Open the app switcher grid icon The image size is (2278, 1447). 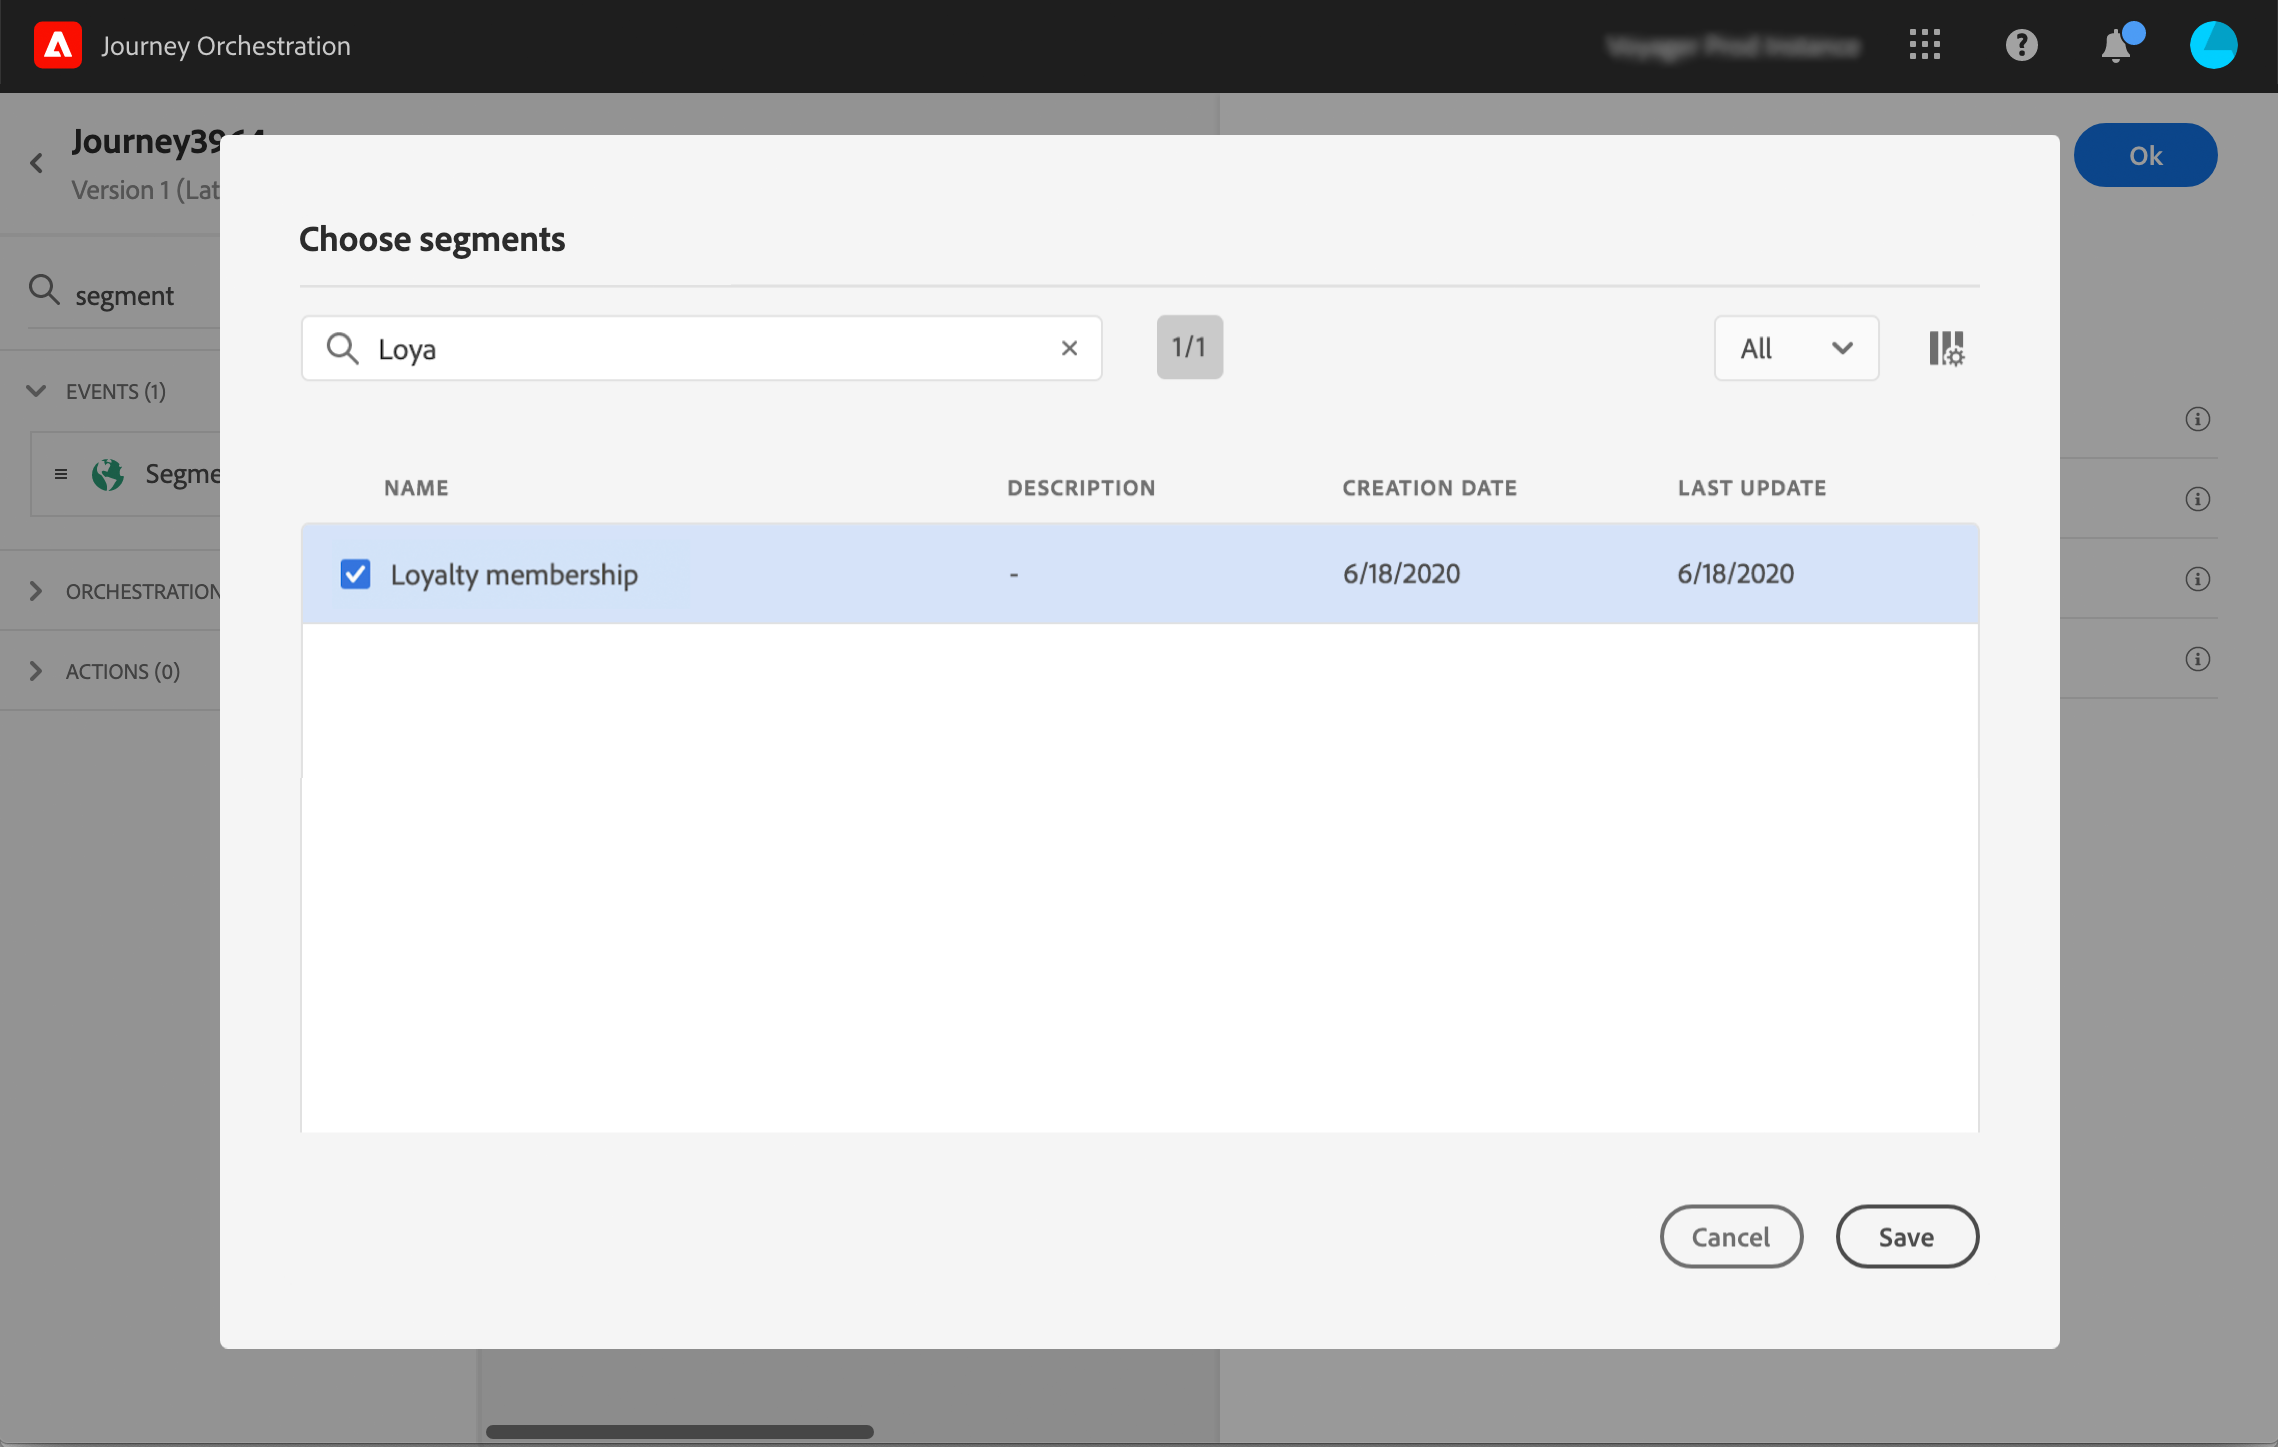point(1924,45)
